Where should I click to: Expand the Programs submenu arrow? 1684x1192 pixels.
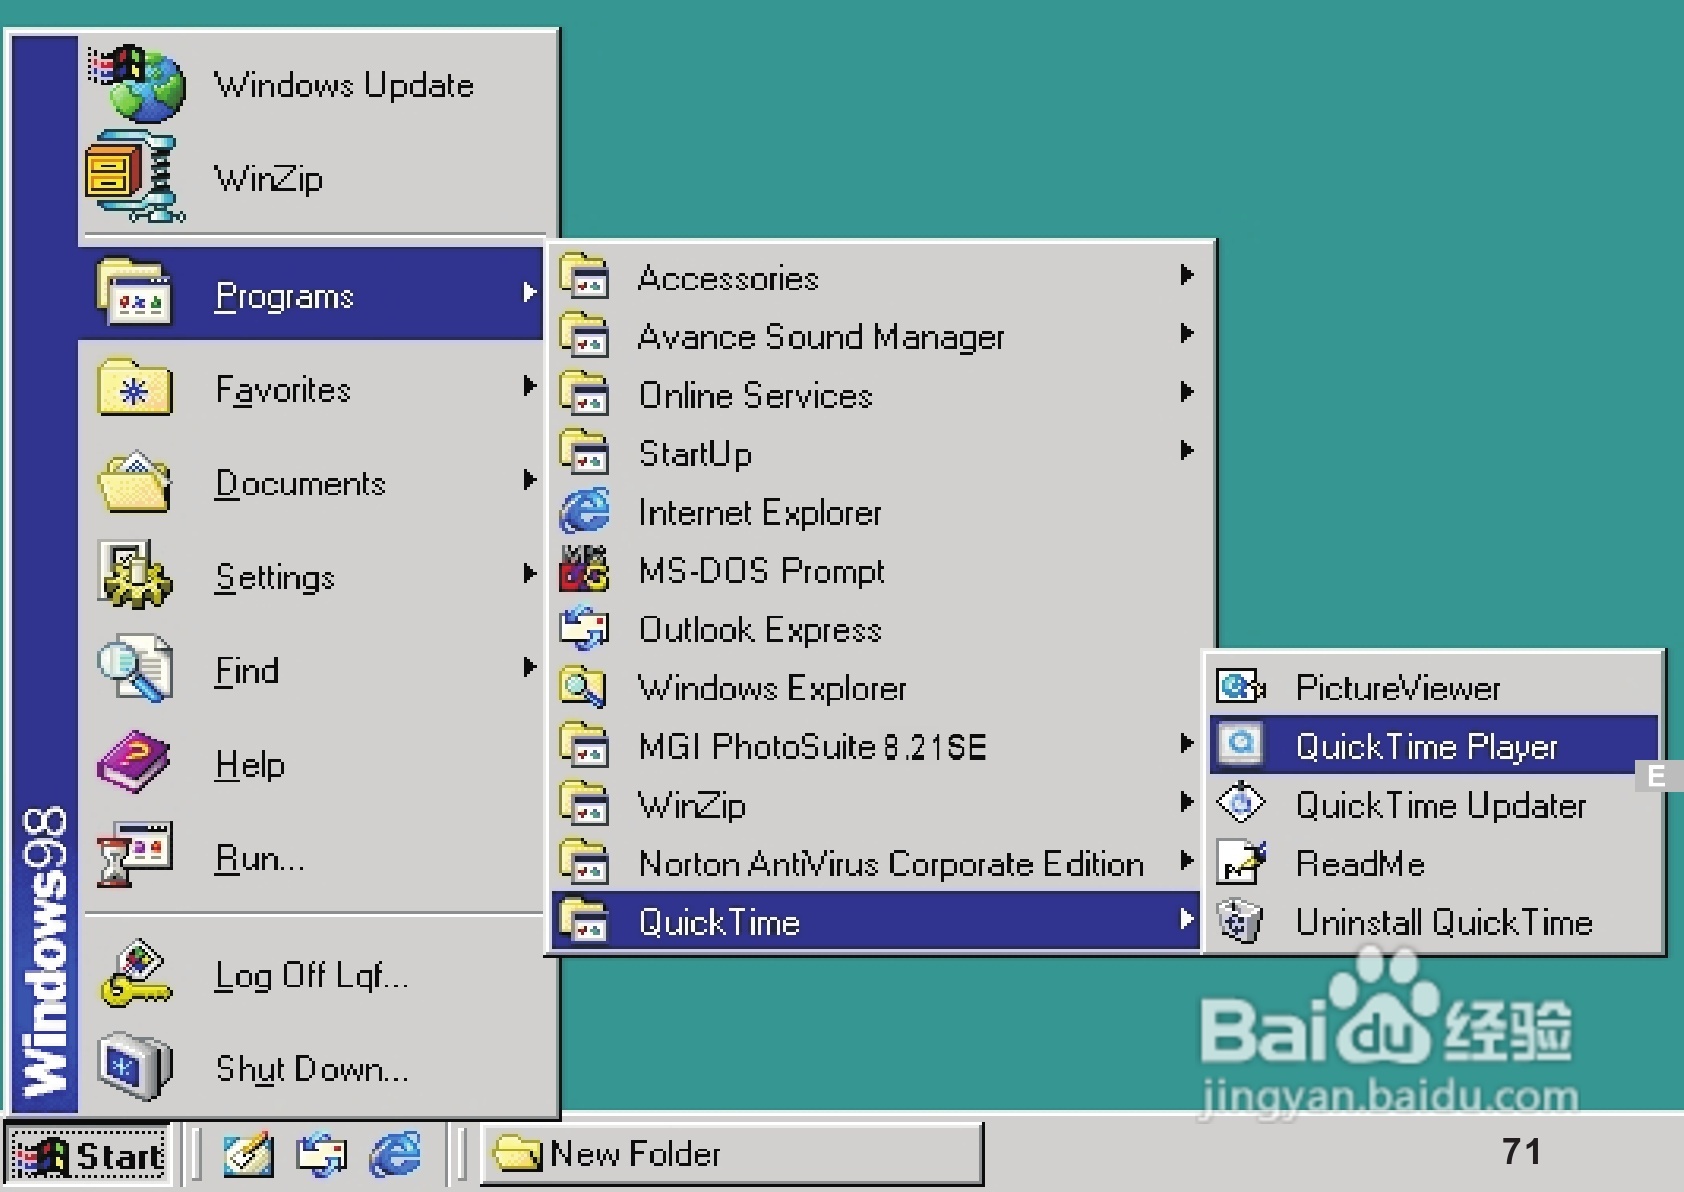[x=529, y=292]
